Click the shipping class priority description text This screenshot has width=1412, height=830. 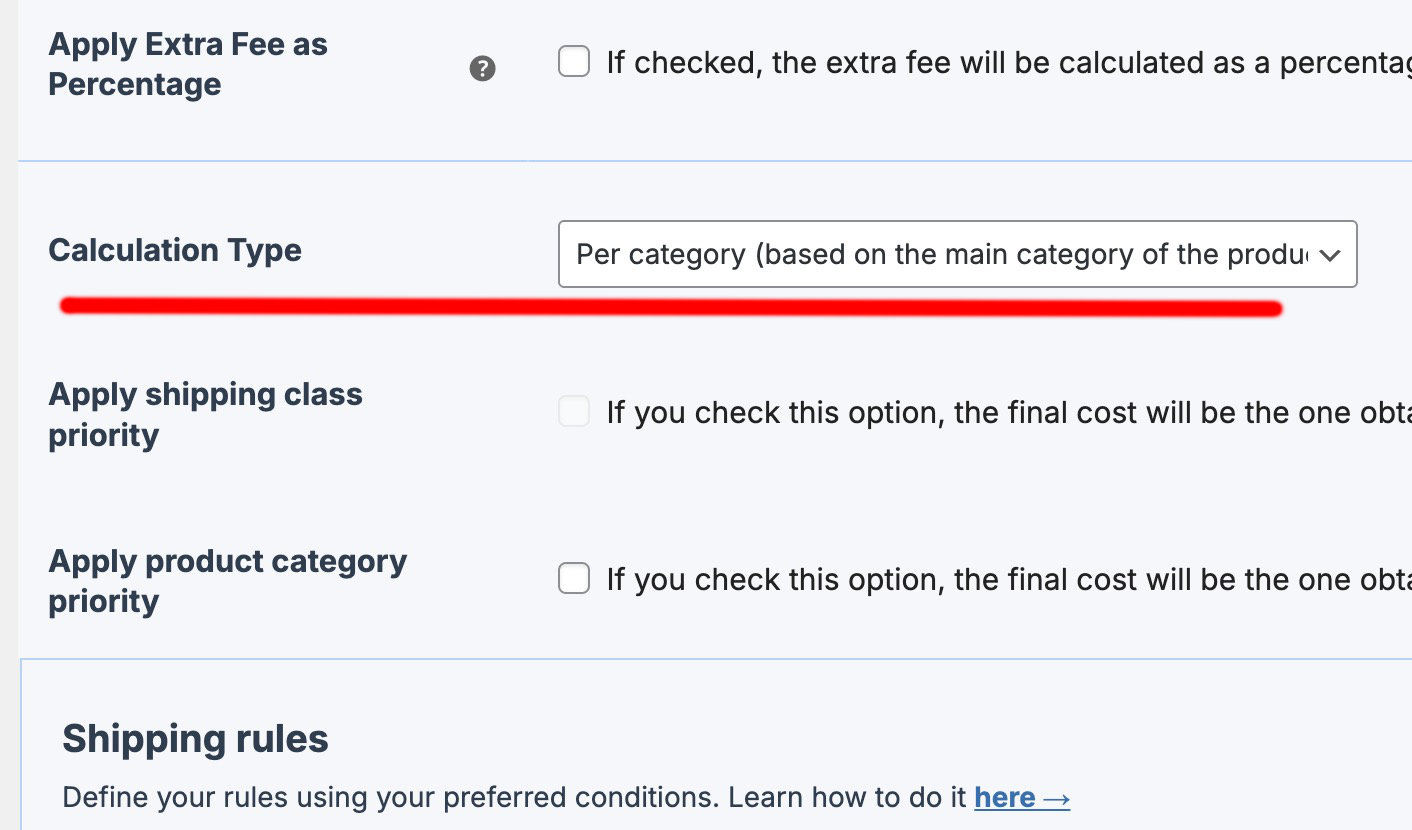coord(1000,412)
